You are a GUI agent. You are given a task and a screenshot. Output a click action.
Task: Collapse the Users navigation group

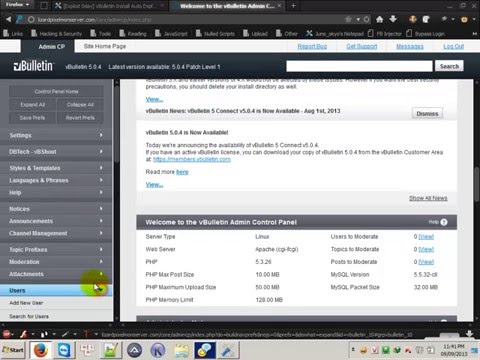click(56, 290)
